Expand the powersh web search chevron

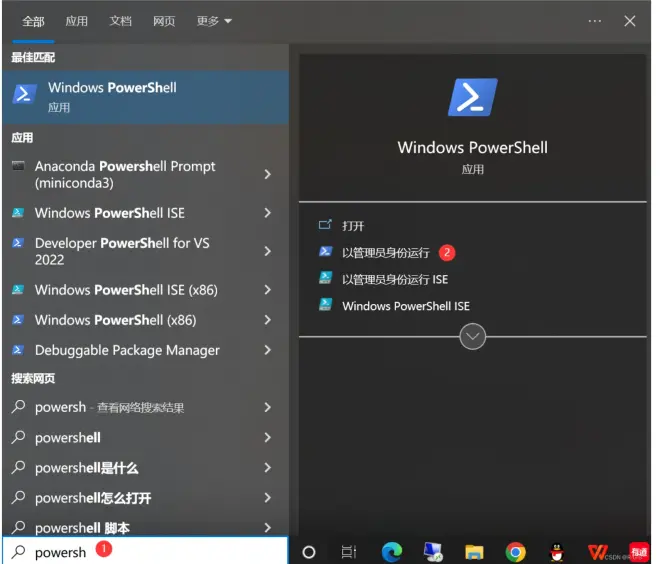(267, 407)
